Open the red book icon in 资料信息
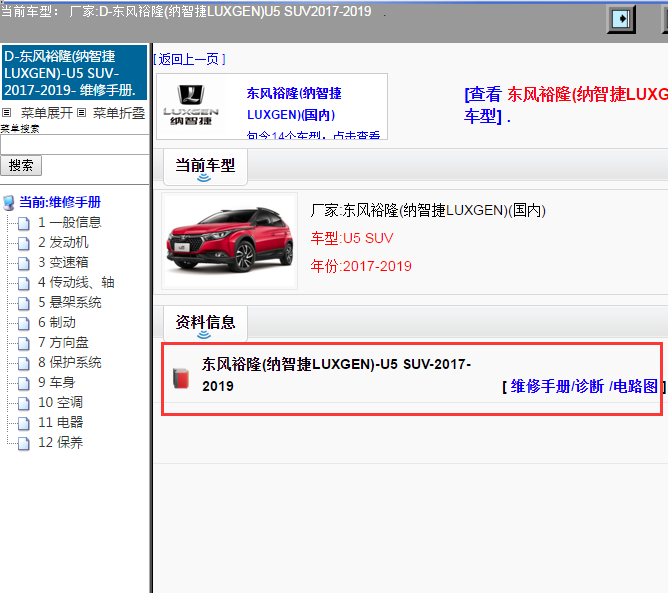This screenshot has width=668, height=593. click(181, 378)
